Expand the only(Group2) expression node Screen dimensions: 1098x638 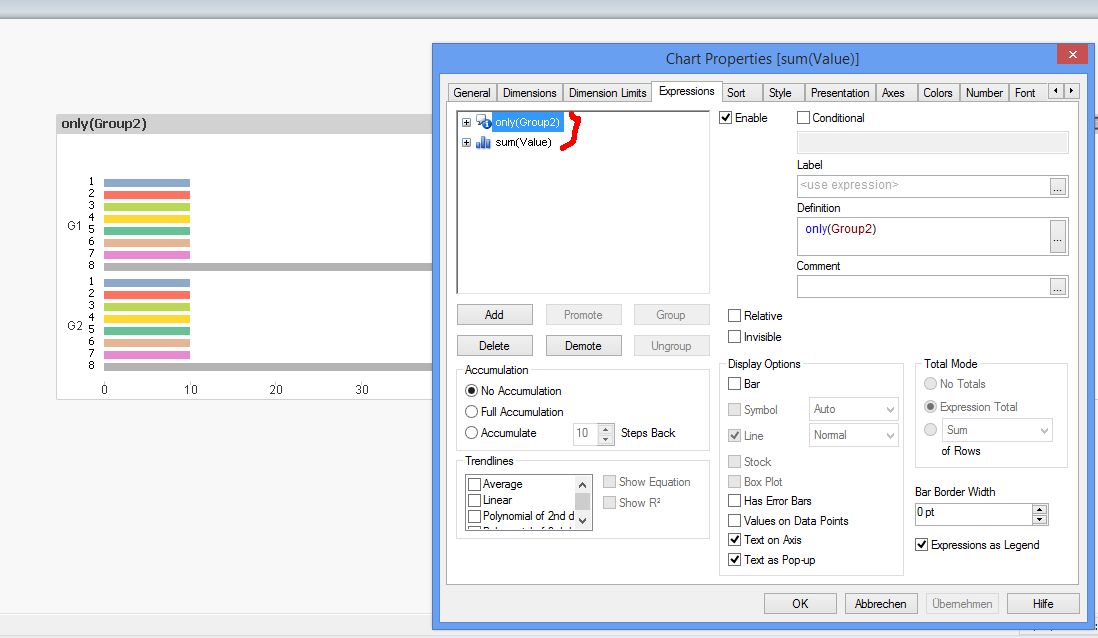pos(466,123)
